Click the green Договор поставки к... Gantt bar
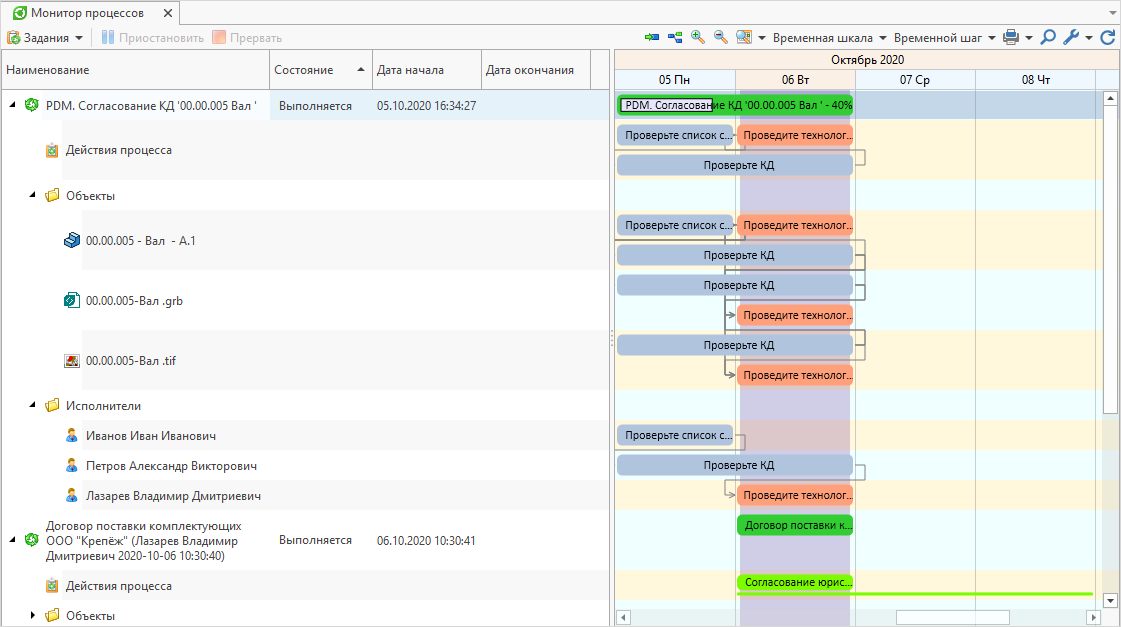The height and width of the screenshot is (627, 1121). click(795, 525)
